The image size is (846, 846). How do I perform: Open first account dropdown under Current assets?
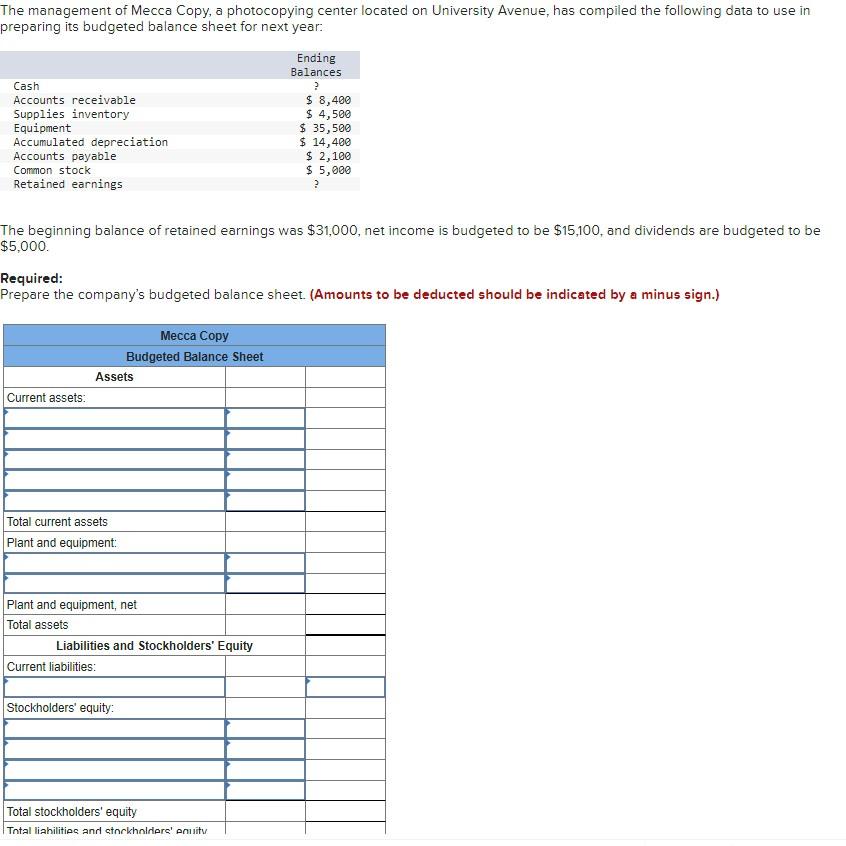(114, 418)
